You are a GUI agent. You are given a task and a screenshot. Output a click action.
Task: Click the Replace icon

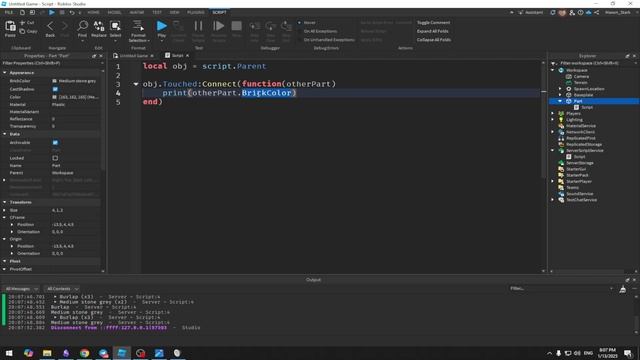99,26
